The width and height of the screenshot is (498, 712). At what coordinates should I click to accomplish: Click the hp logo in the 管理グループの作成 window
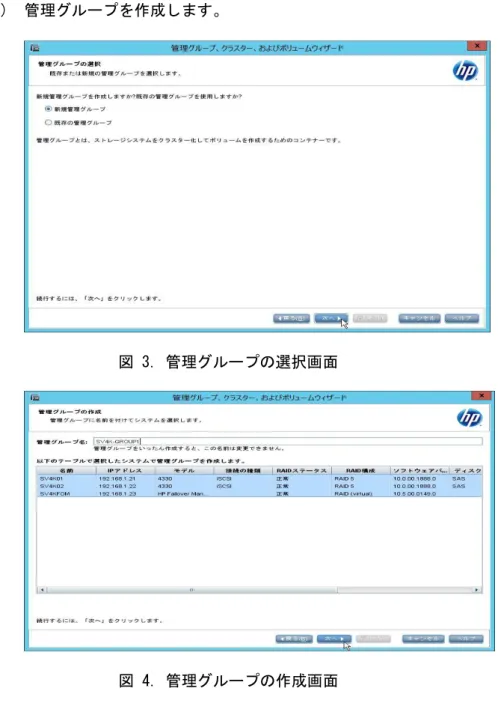(469, 418)
